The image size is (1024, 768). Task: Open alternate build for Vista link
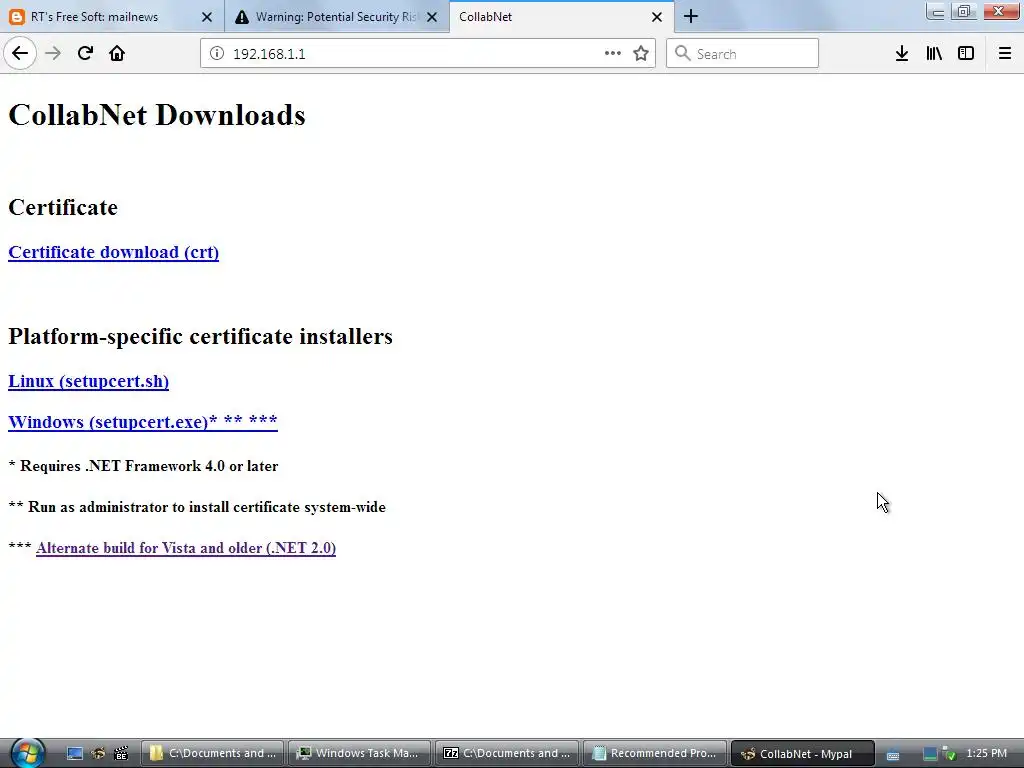[x=186, y=548]
